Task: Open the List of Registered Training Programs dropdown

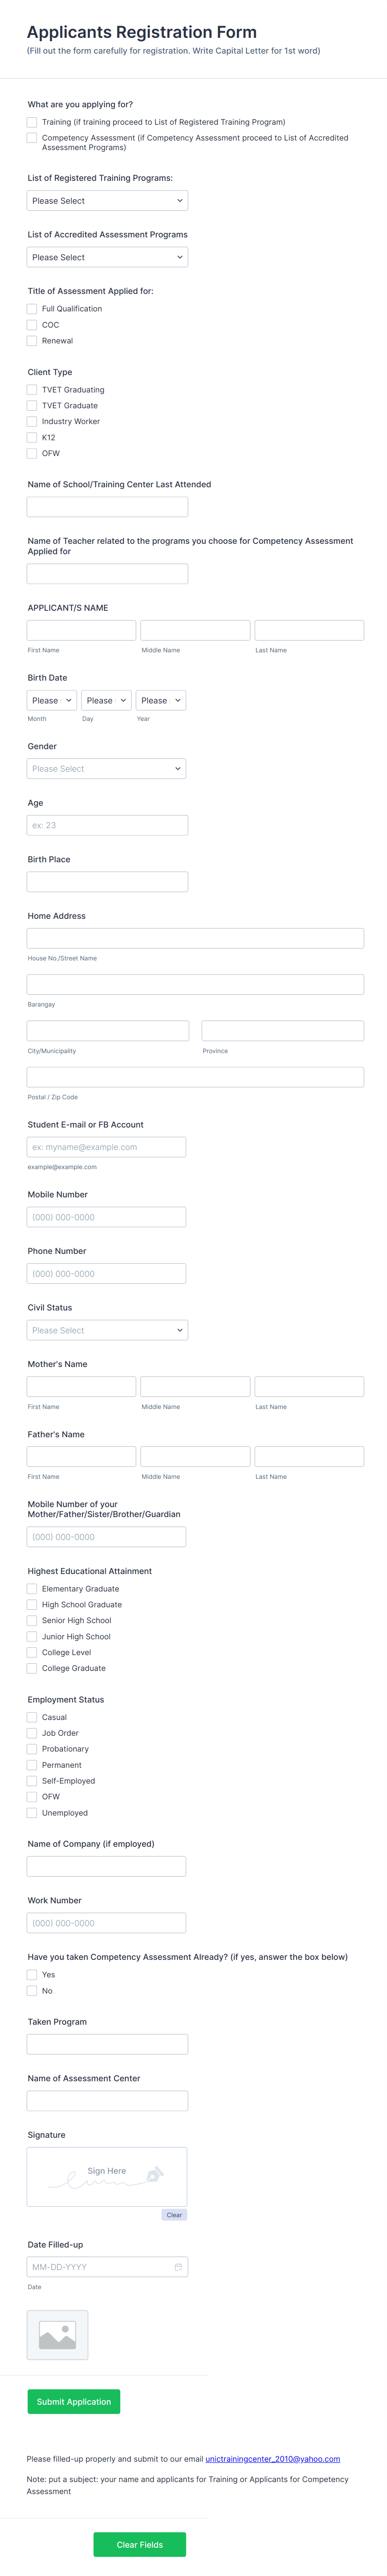Action: click(x=106, y=200)
